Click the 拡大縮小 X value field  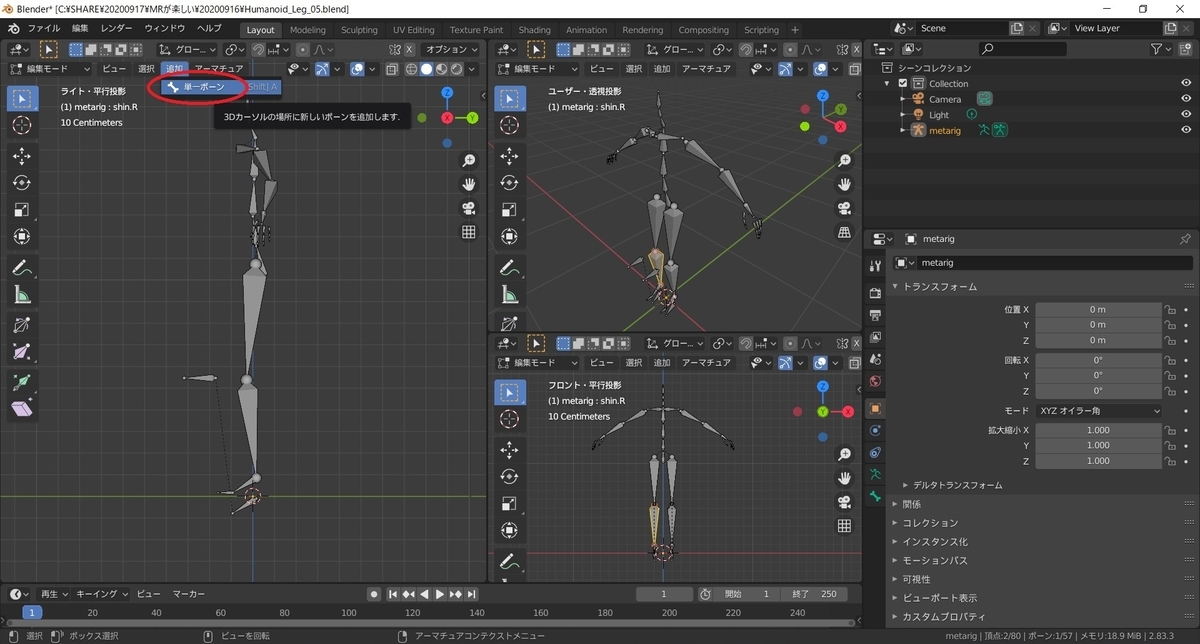pos(1097,430)
